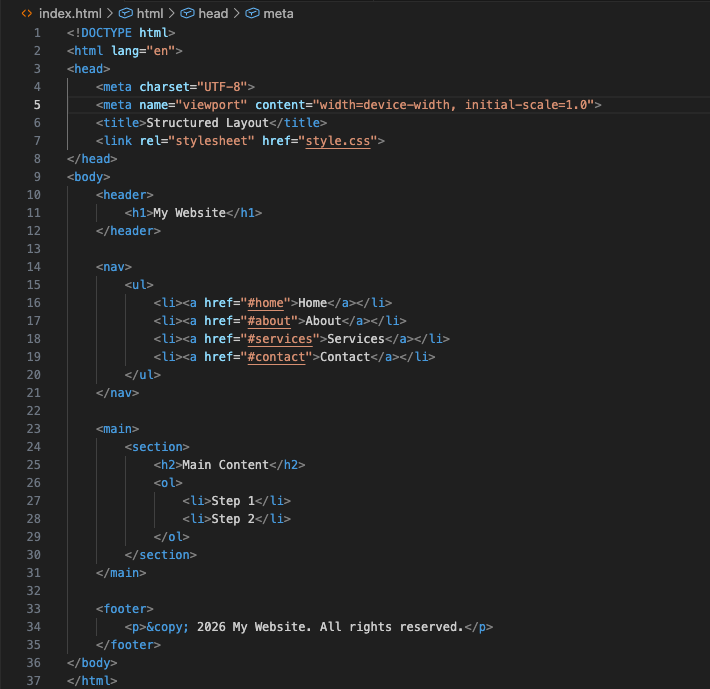Click the charset attribute name
The image size is (710, 689).
point(164,87)
